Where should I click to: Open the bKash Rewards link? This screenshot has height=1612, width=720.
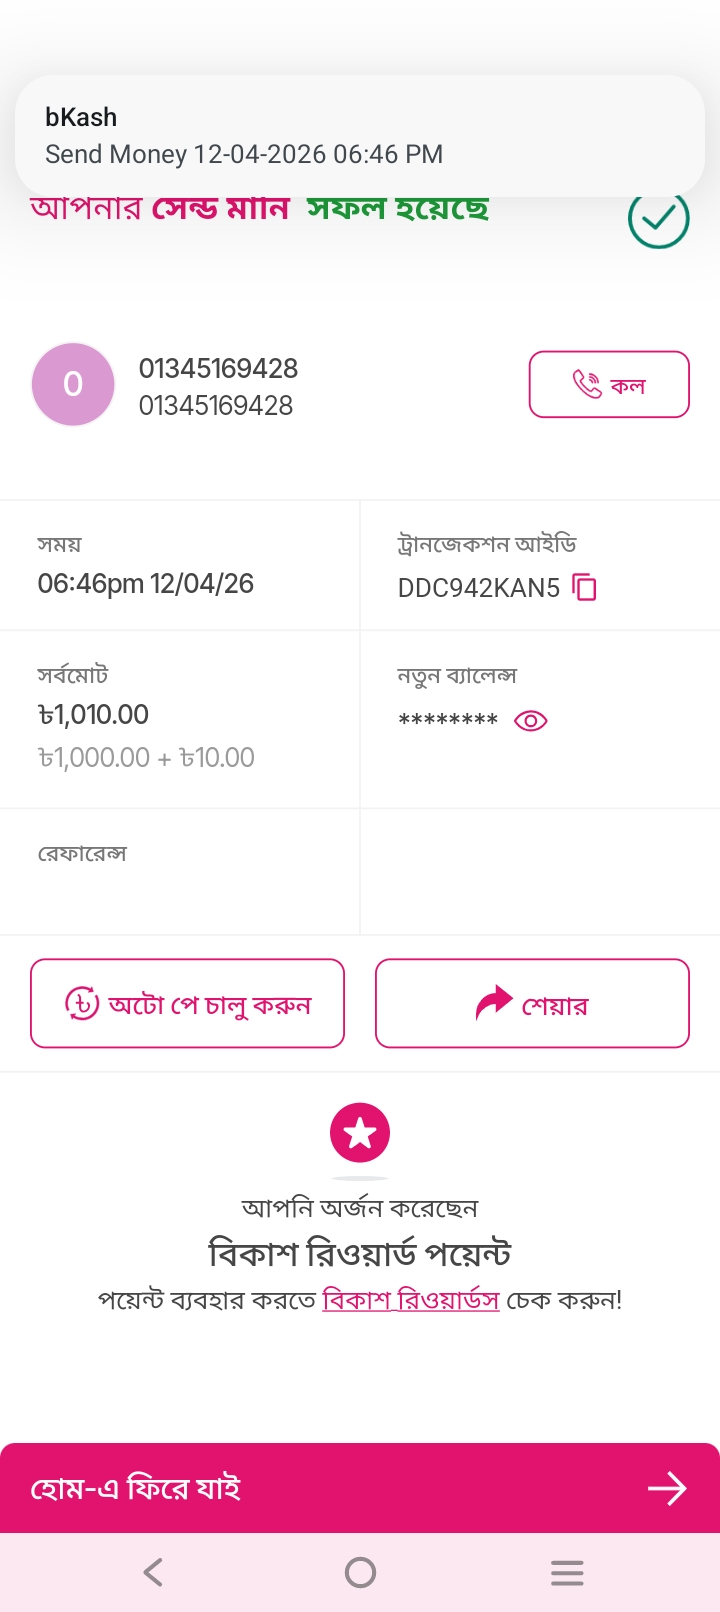410,1300
